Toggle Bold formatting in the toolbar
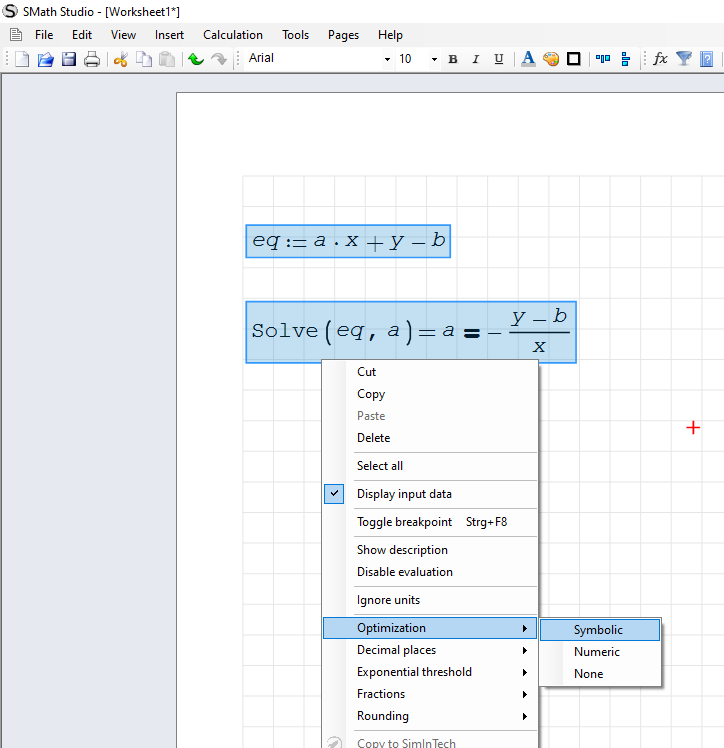This screenshot has height=748, width=724. coord(452,59)
